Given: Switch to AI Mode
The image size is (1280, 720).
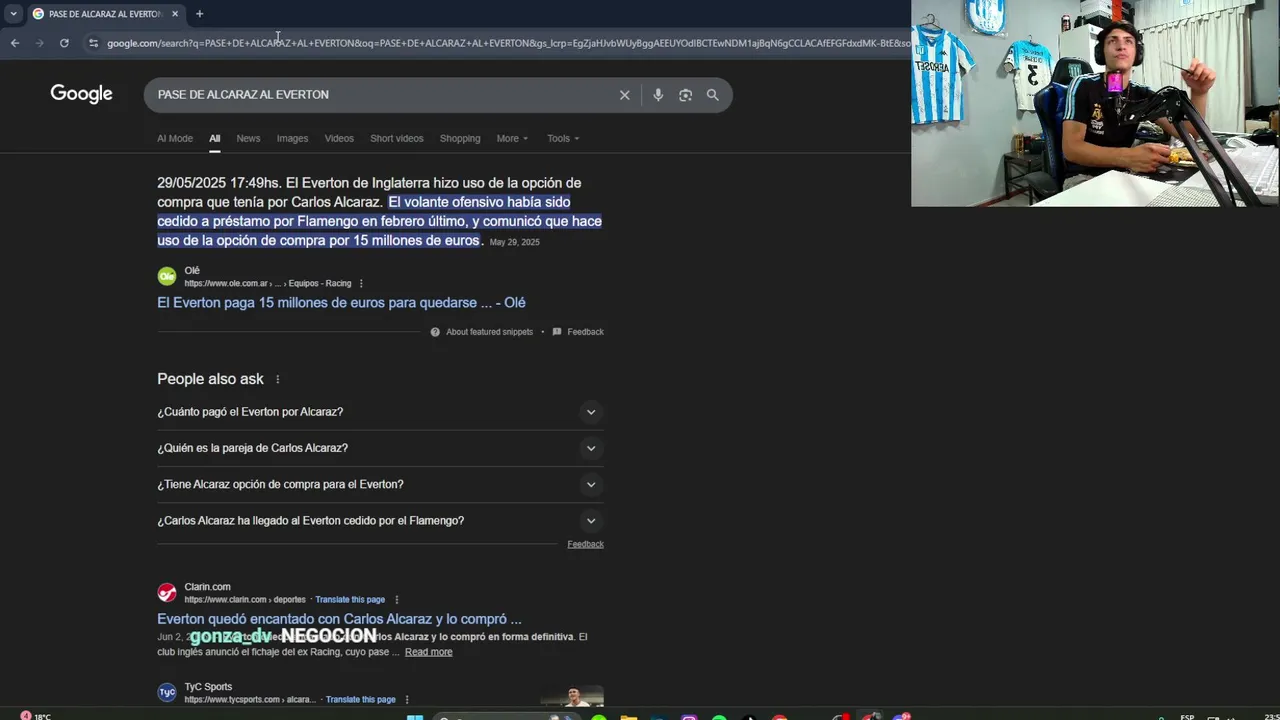Looking at the screenshot, I should point(174,138).
